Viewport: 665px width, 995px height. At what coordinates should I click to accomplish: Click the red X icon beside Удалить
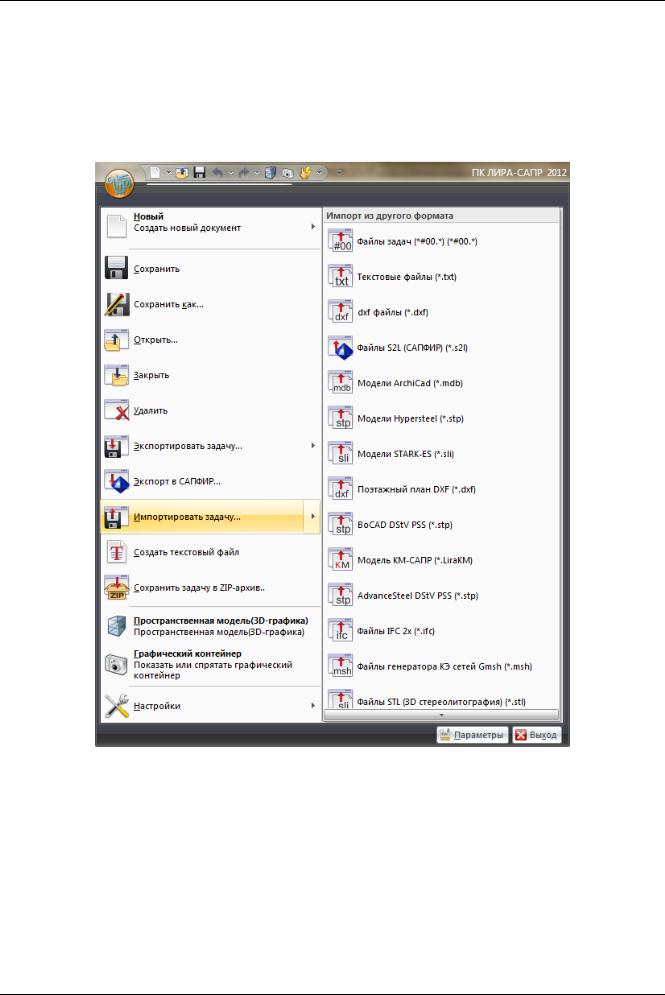(x=117, y=411)
